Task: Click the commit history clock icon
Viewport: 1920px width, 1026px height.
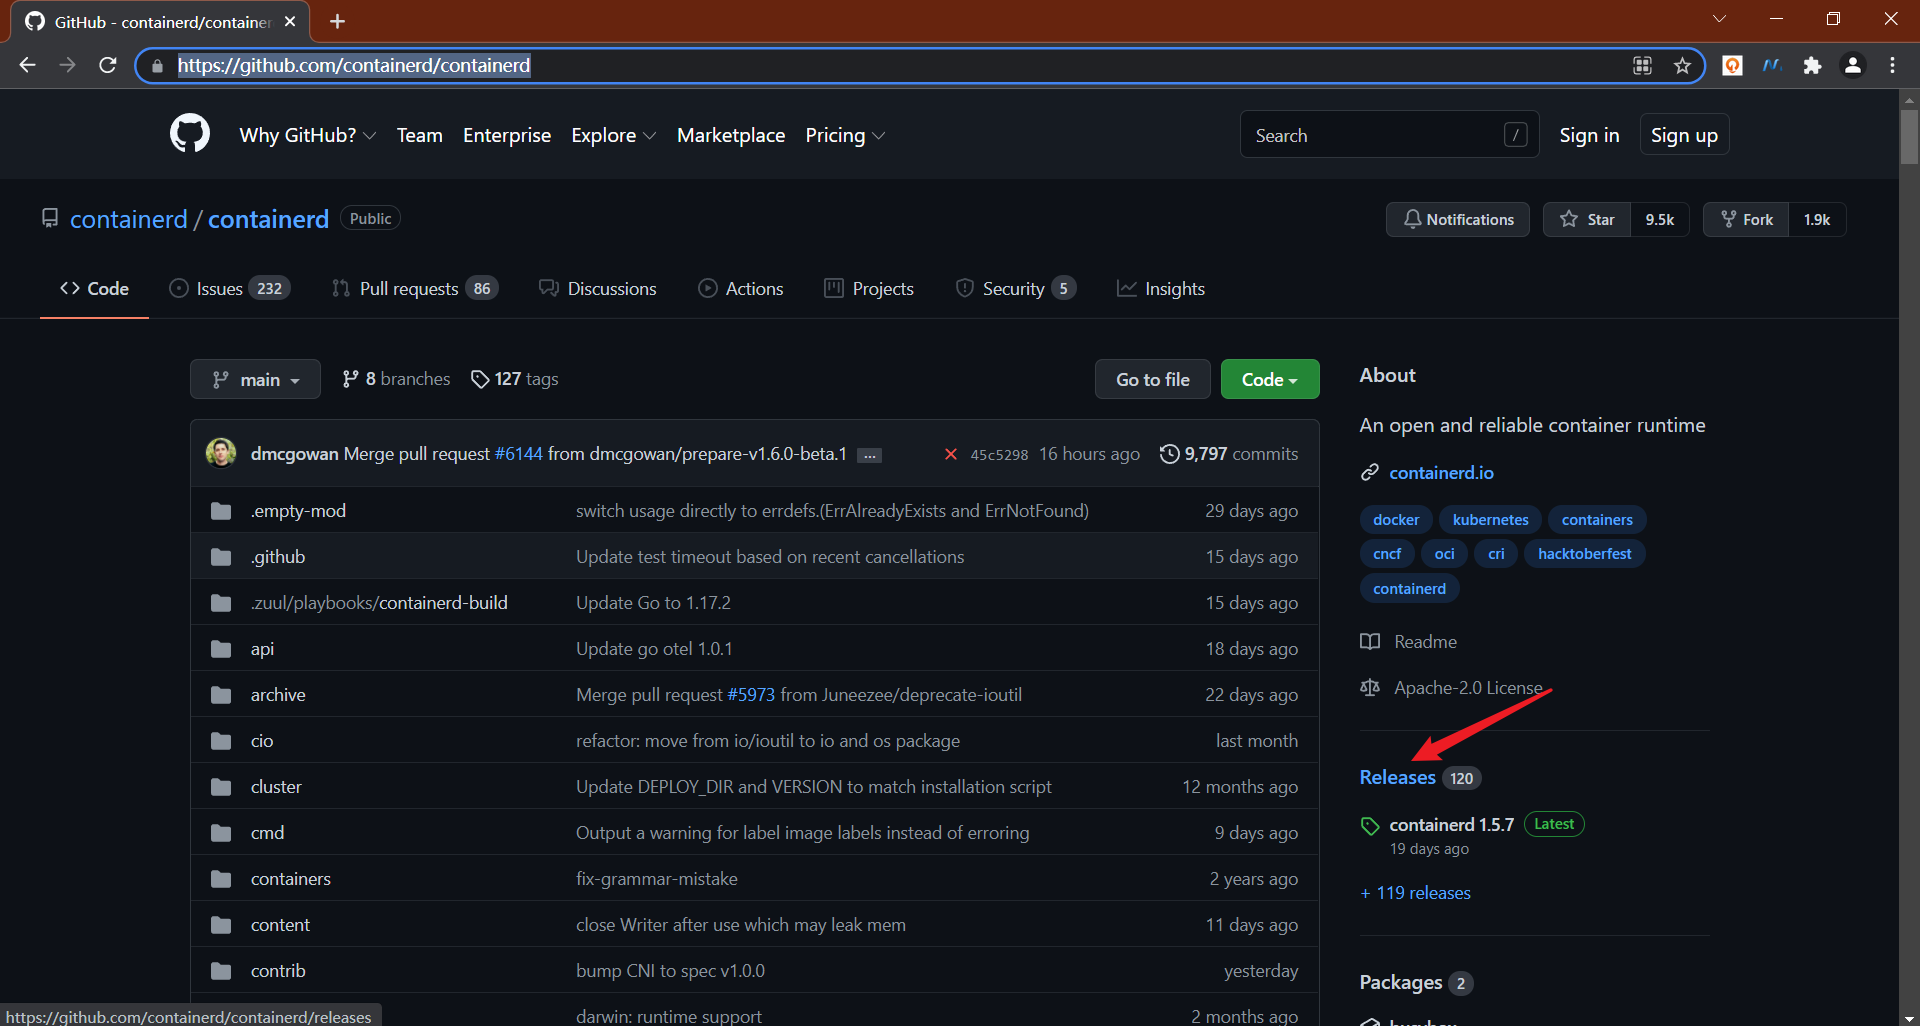Action: [x=1169, y=454]
